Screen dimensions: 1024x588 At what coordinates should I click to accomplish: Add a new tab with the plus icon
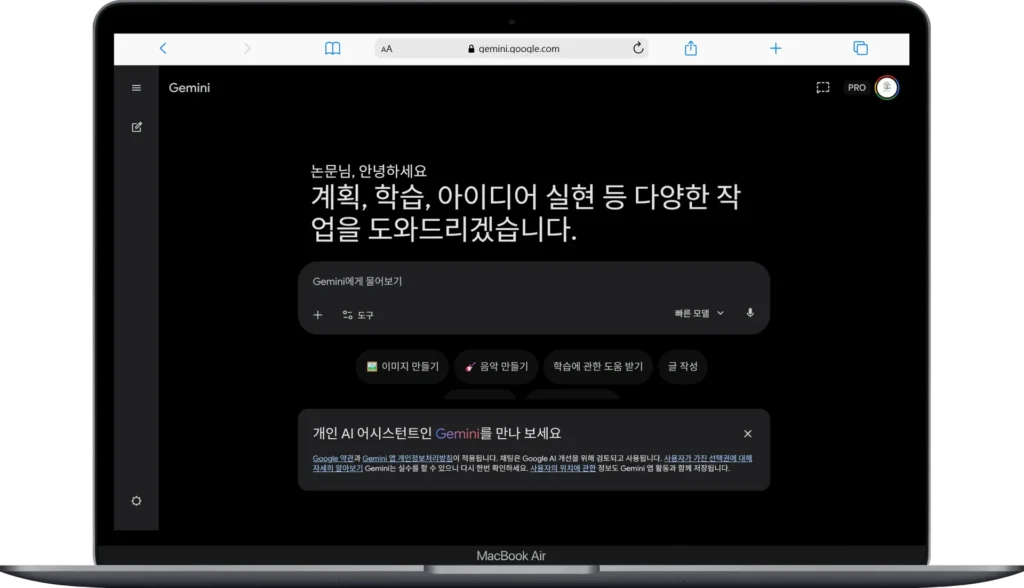tap(775, 48)
